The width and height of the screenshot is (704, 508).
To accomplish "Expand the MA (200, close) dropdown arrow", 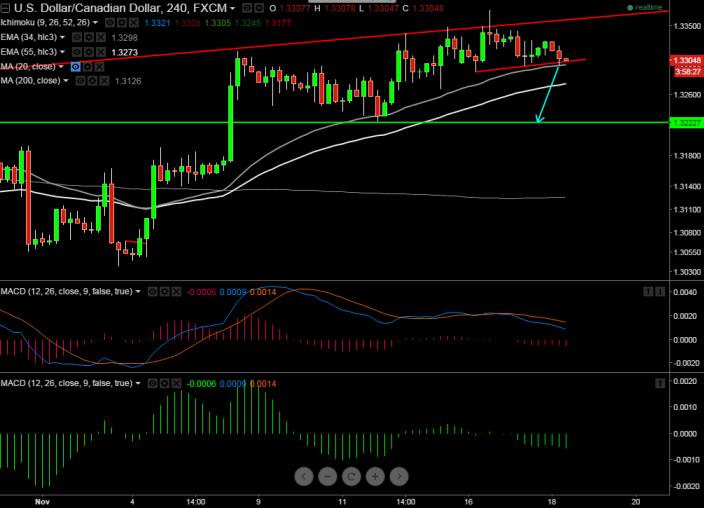I will point(66,81).
